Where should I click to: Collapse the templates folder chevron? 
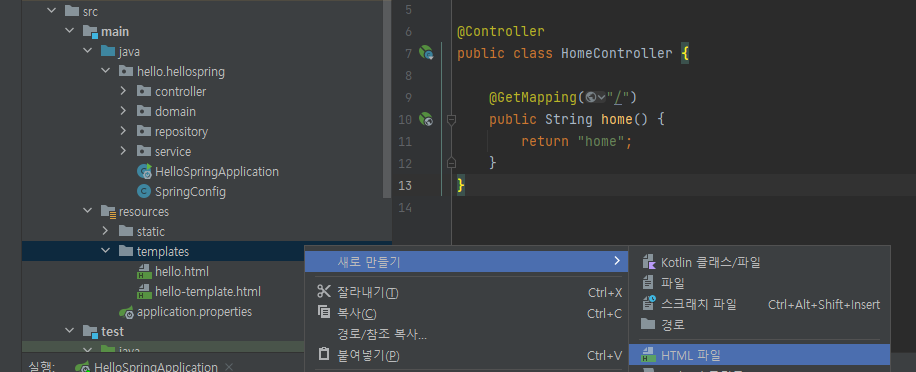coord(106,251)
